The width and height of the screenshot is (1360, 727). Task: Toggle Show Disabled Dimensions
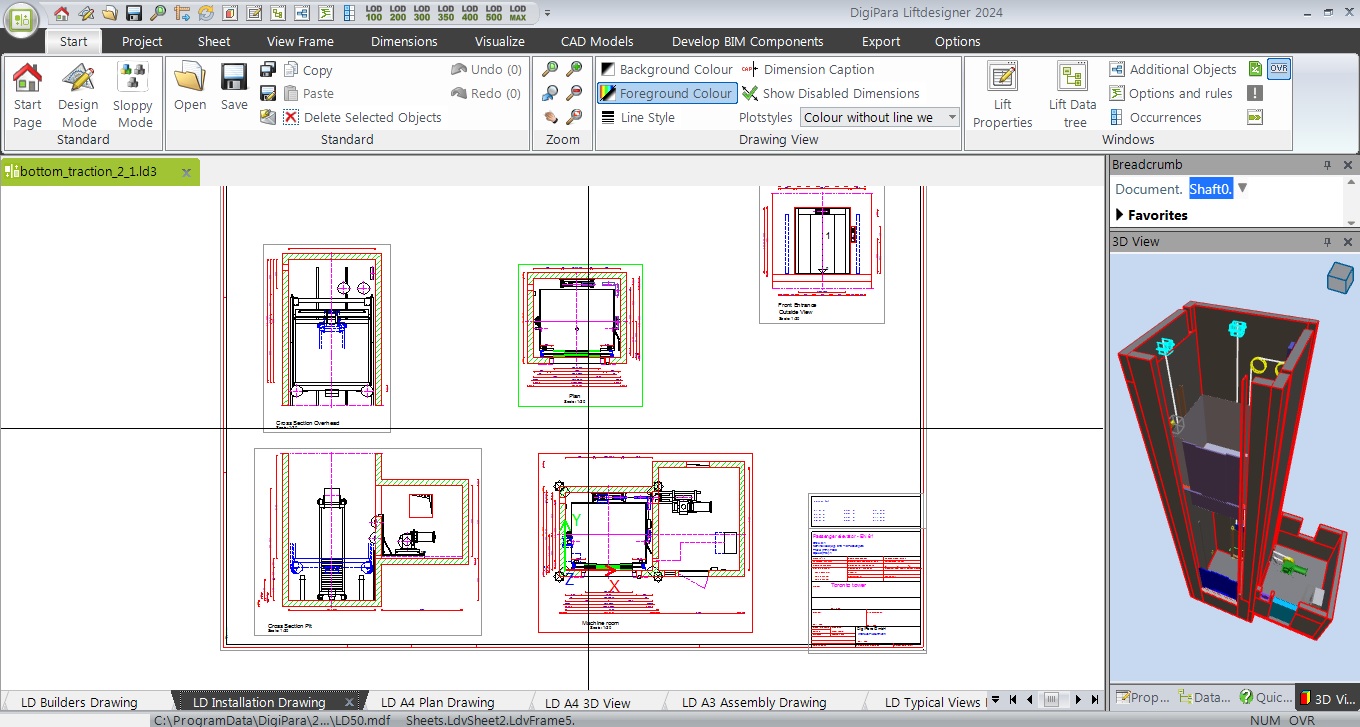click(x=830, y=93)
